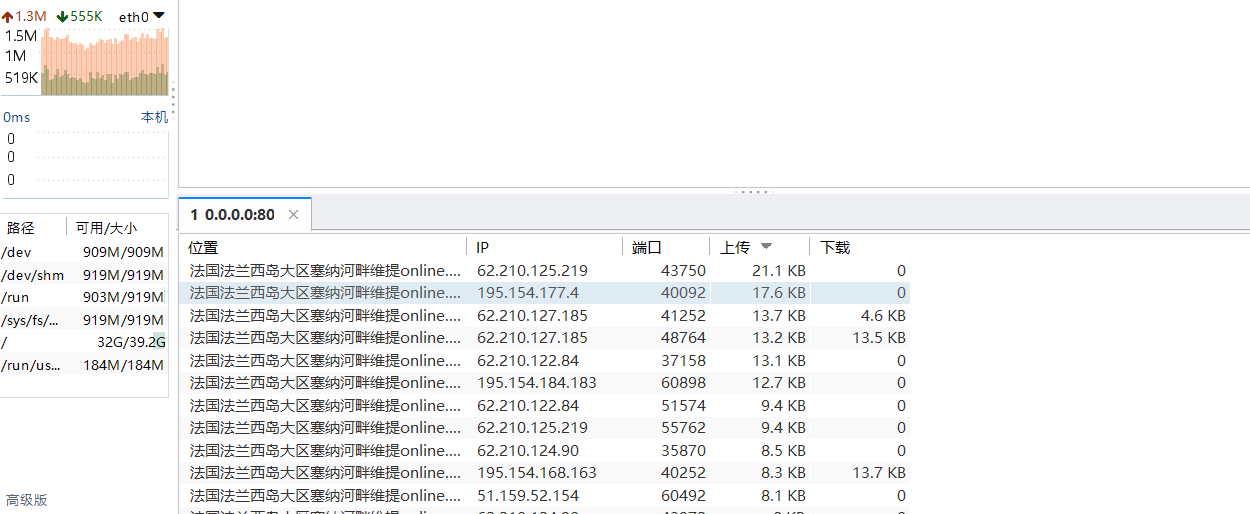
Task: Click port 51574 cell
Action: coord(683,405)
